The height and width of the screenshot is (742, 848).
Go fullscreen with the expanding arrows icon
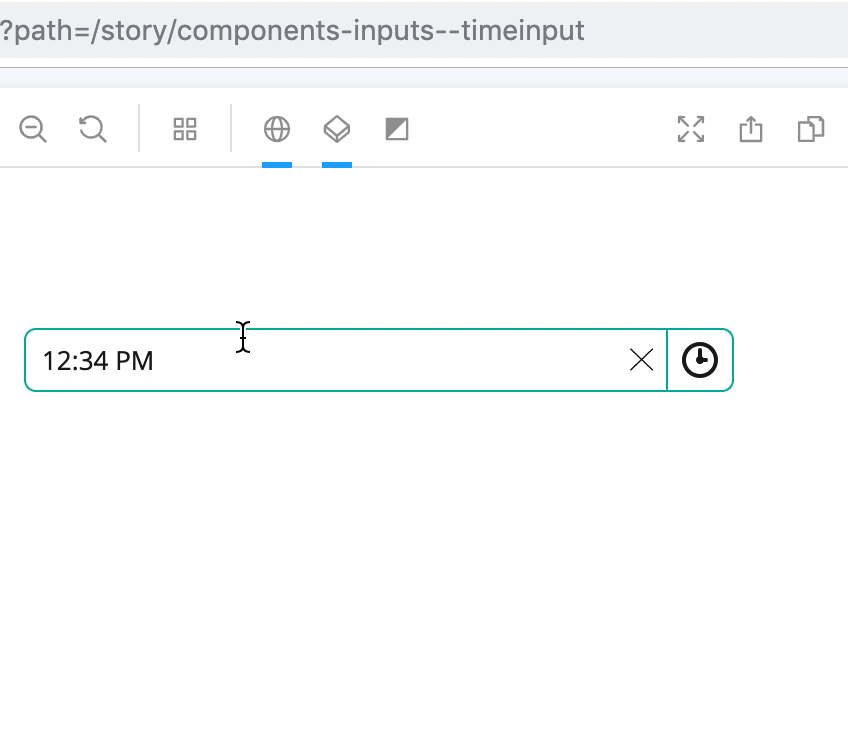[x=691, y=129]
